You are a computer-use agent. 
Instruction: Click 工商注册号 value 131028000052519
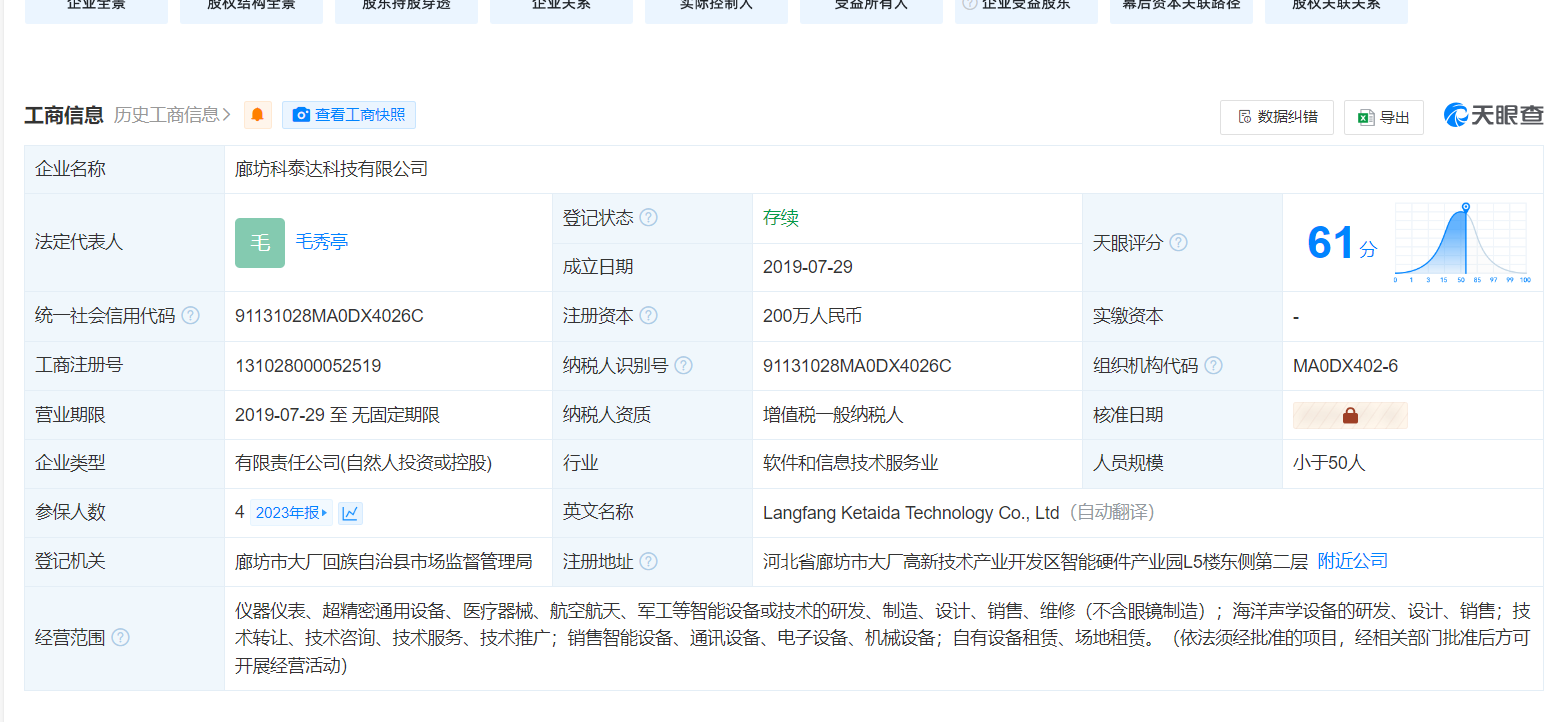pyautogui.click(x=308, y=365)
